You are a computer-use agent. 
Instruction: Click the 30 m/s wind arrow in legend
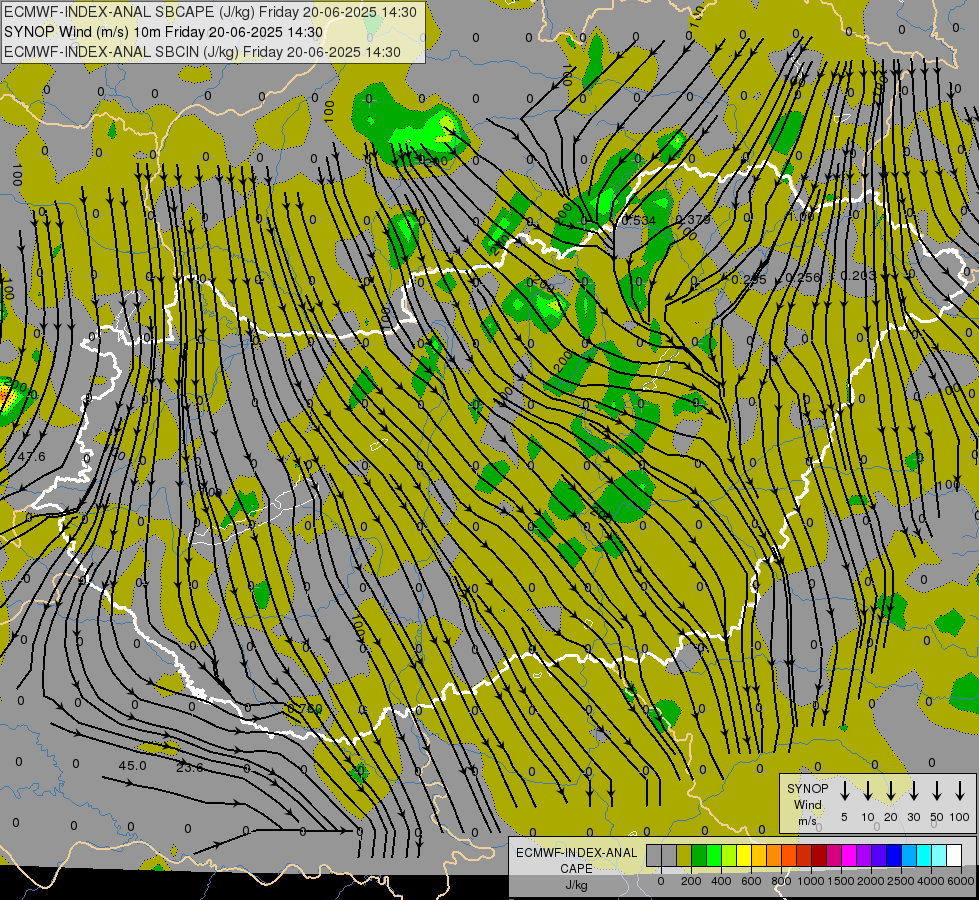click(x=913, y=791)
